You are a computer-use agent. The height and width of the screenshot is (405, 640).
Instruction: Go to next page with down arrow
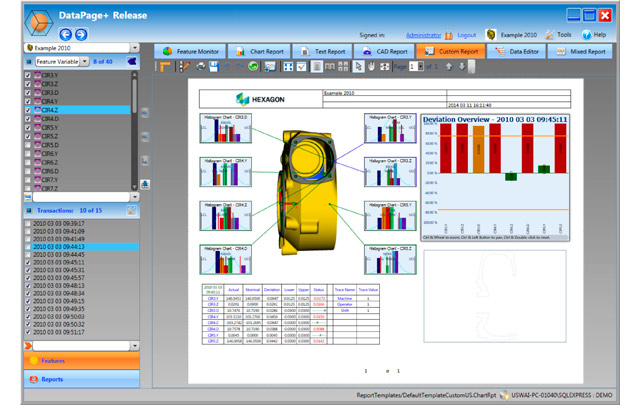(462, 67)
